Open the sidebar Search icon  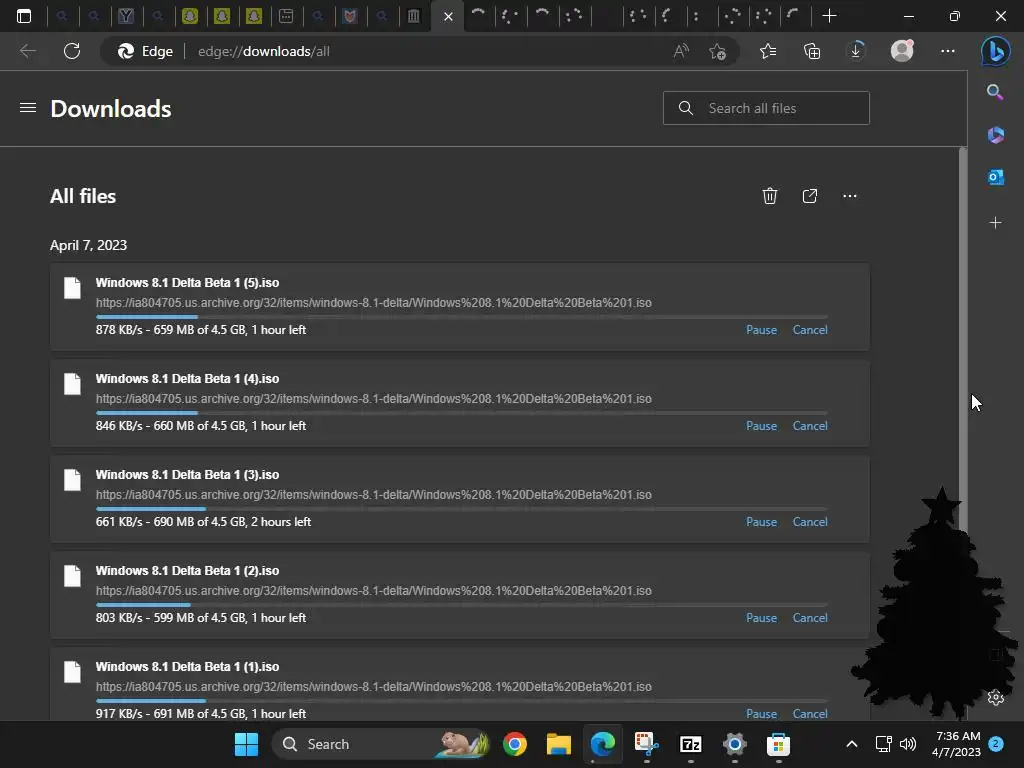995,92
